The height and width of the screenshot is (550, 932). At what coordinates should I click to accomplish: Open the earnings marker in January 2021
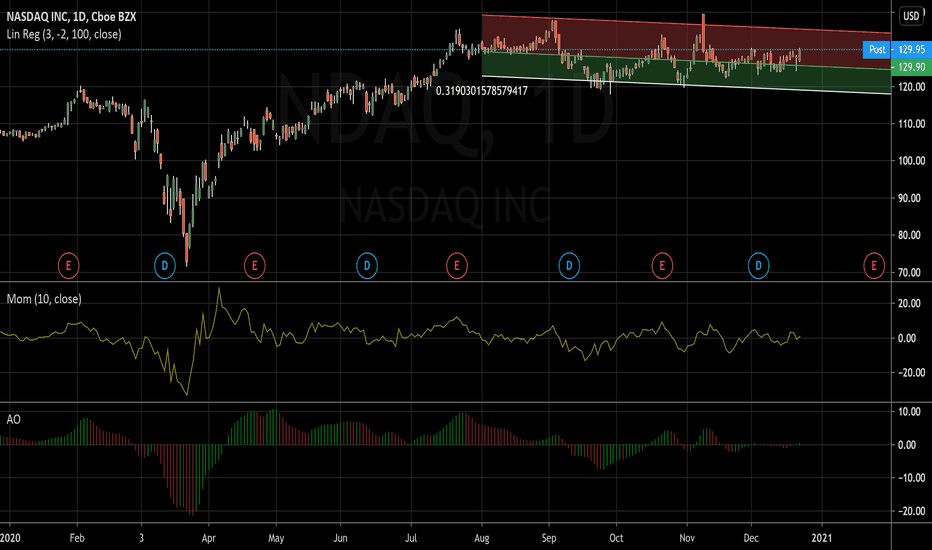tap(874, 266)
